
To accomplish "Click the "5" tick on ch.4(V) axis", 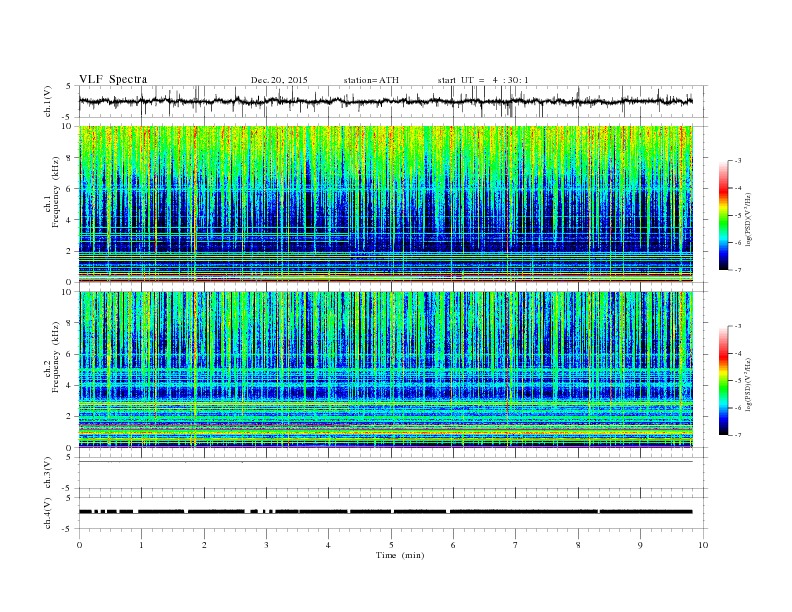I will (x=69, y=498).
